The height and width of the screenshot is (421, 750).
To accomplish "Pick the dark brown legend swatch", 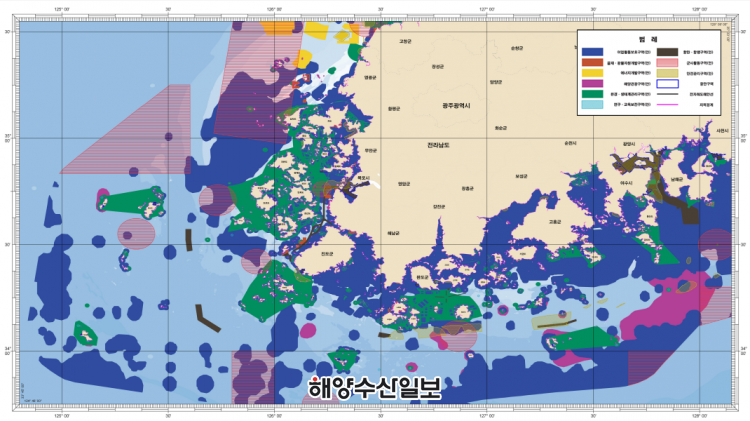I will (667, 52).
